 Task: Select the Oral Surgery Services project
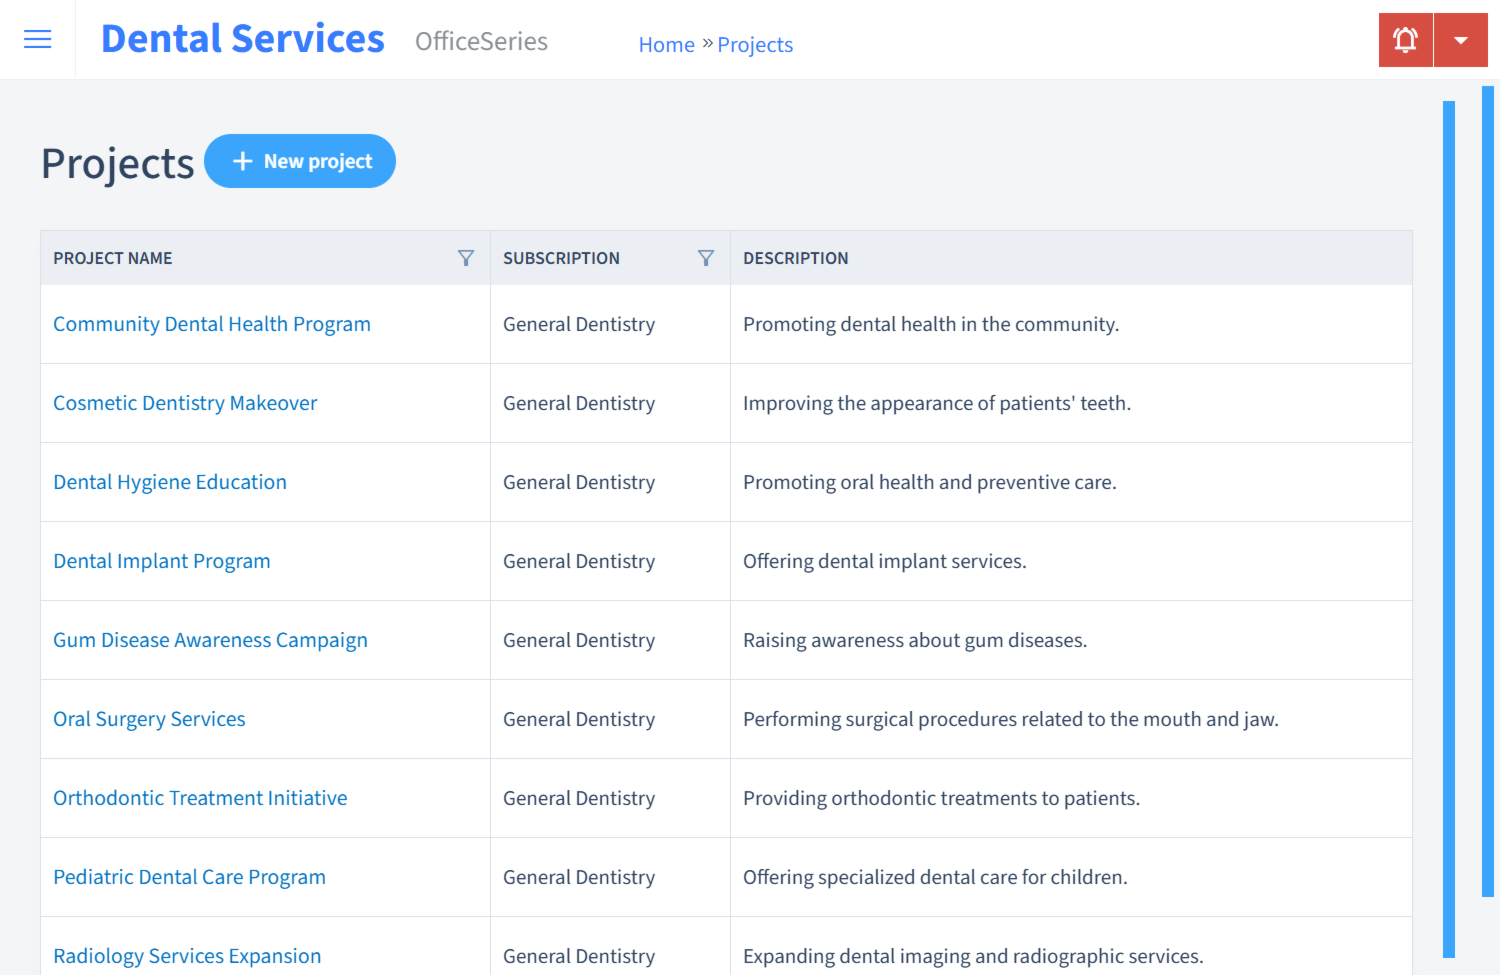[149, 719]
